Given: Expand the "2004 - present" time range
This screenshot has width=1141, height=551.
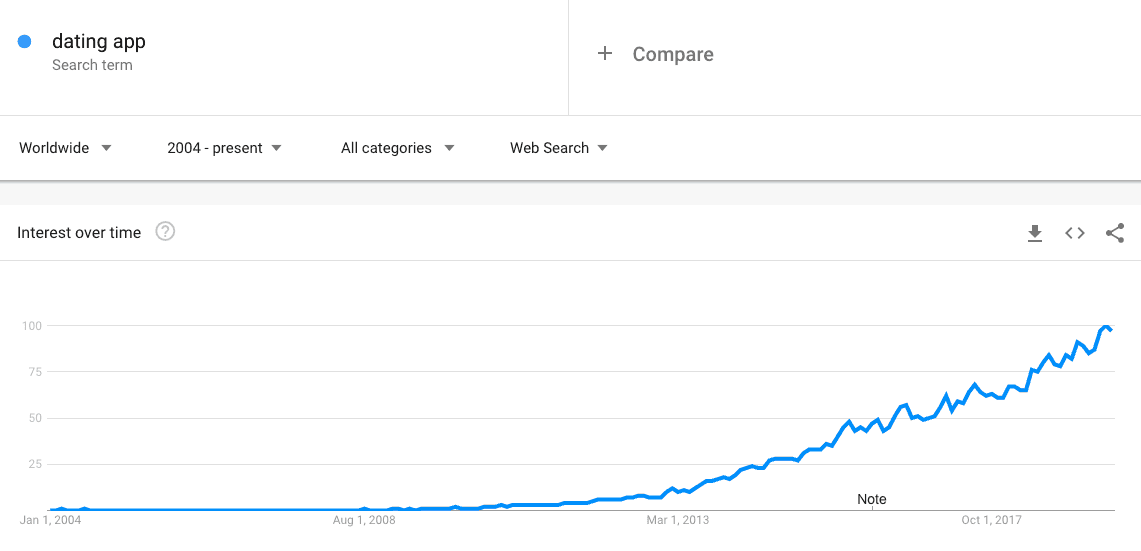Looking at the screenshot, I should click(x=224, y=148).
